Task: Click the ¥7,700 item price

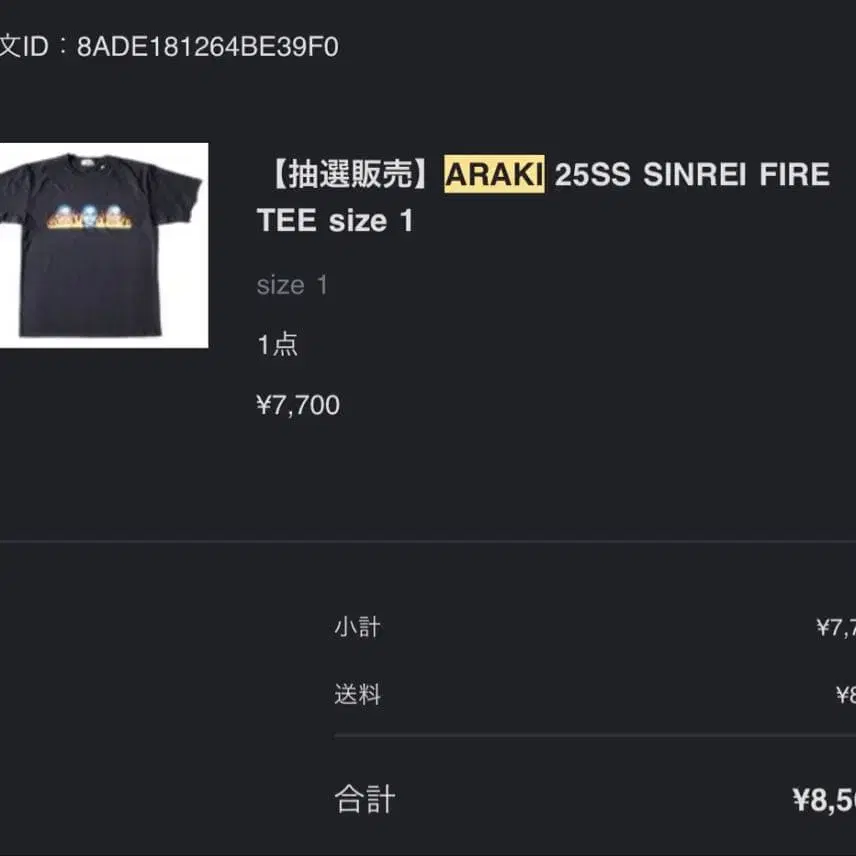Action: point(298,405)
